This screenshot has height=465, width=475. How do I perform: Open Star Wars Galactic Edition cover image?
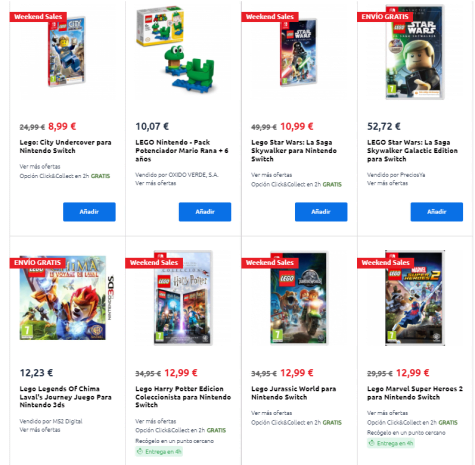[415, 52]
